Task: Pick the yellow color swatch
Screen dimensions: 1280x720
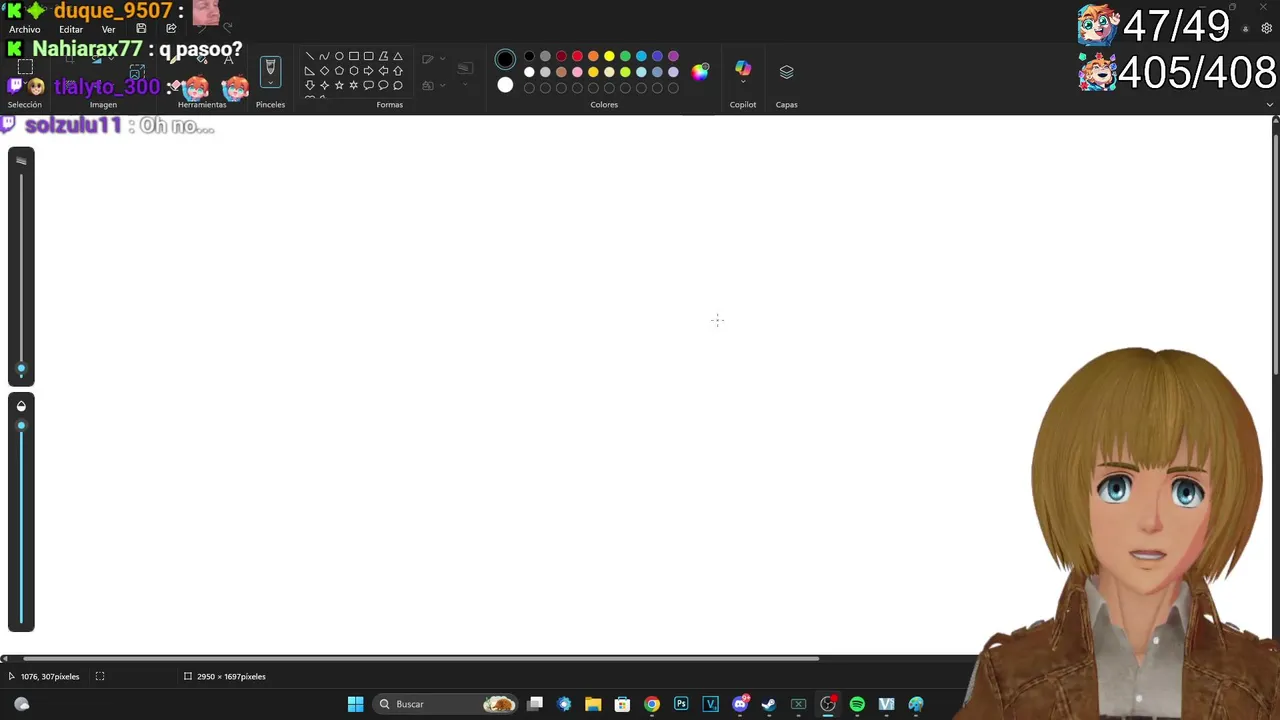Action: pos(609,56)
